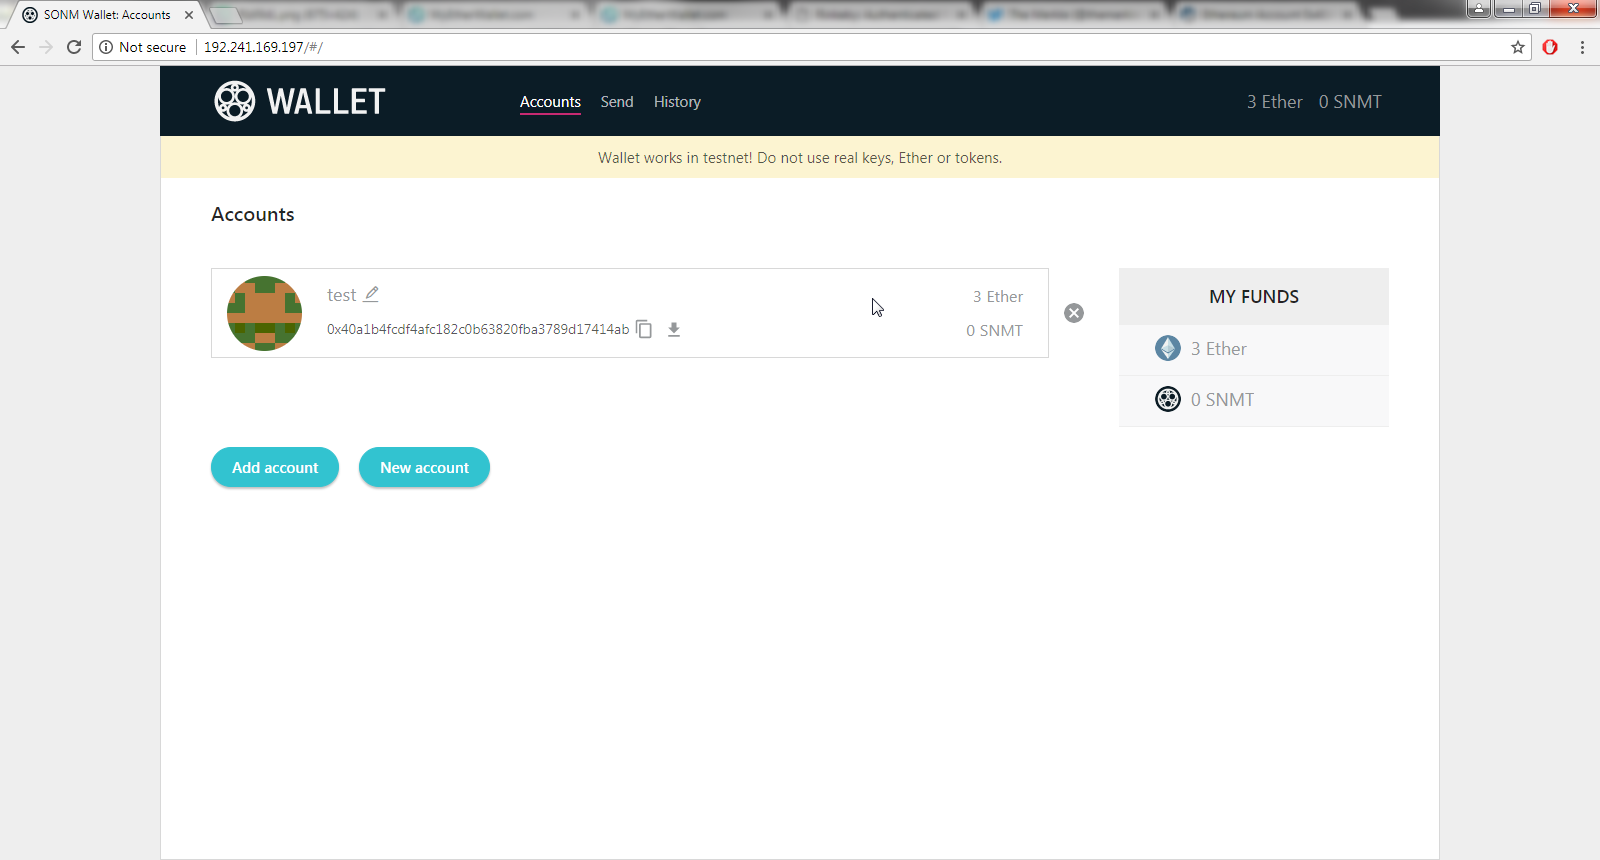Click the account address 0x40a1b4fcdf4afc…

478,329
